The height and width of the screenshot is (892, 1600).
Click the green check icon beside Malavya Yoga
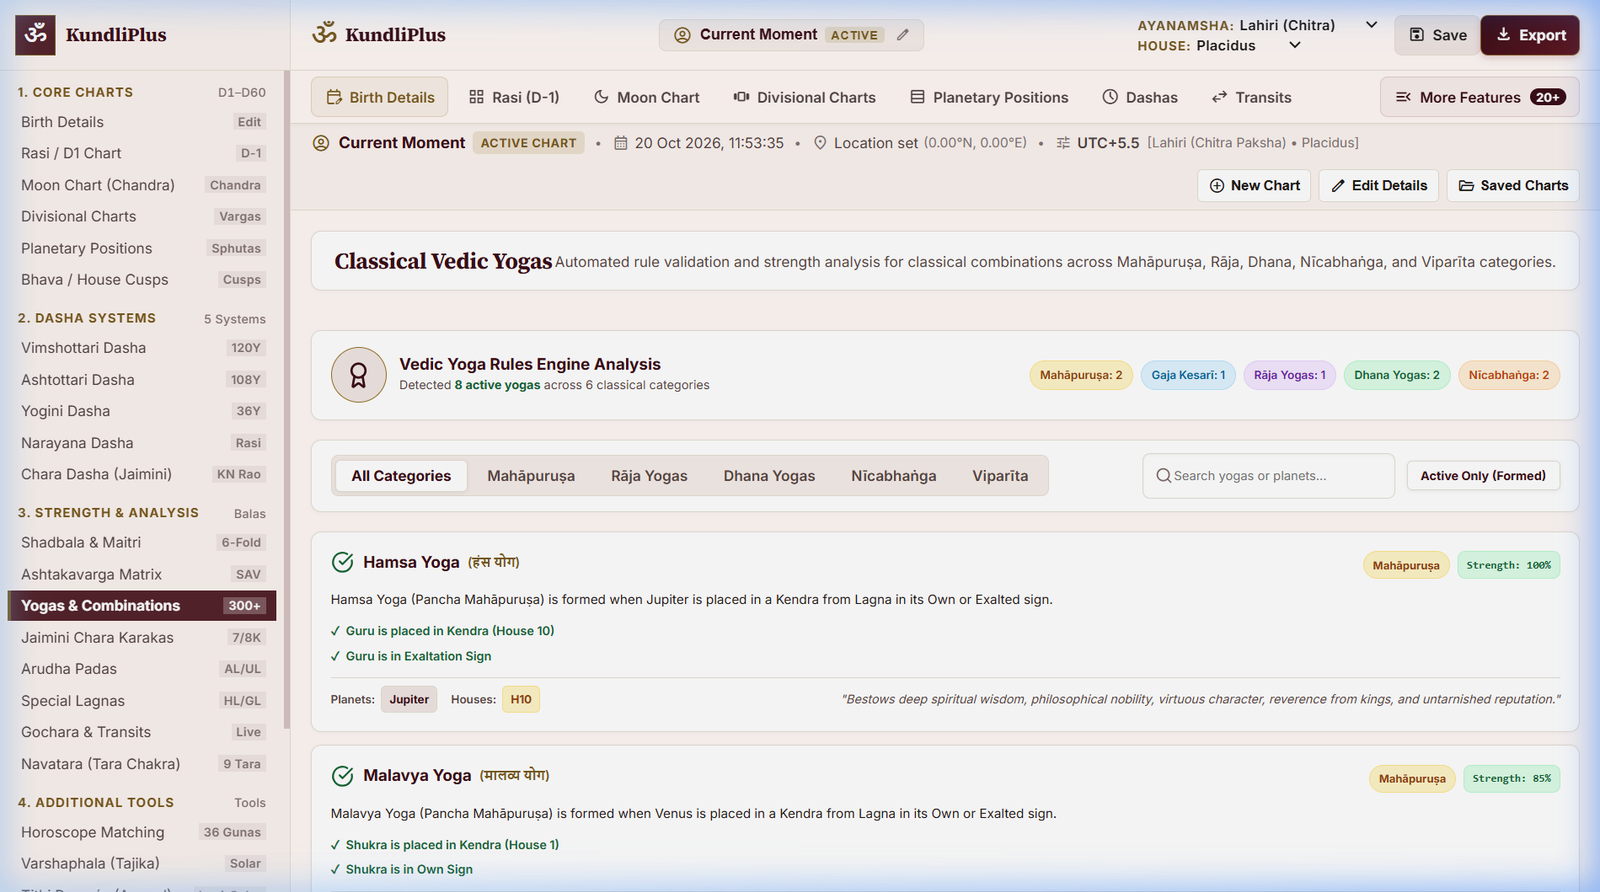point(342,776)
